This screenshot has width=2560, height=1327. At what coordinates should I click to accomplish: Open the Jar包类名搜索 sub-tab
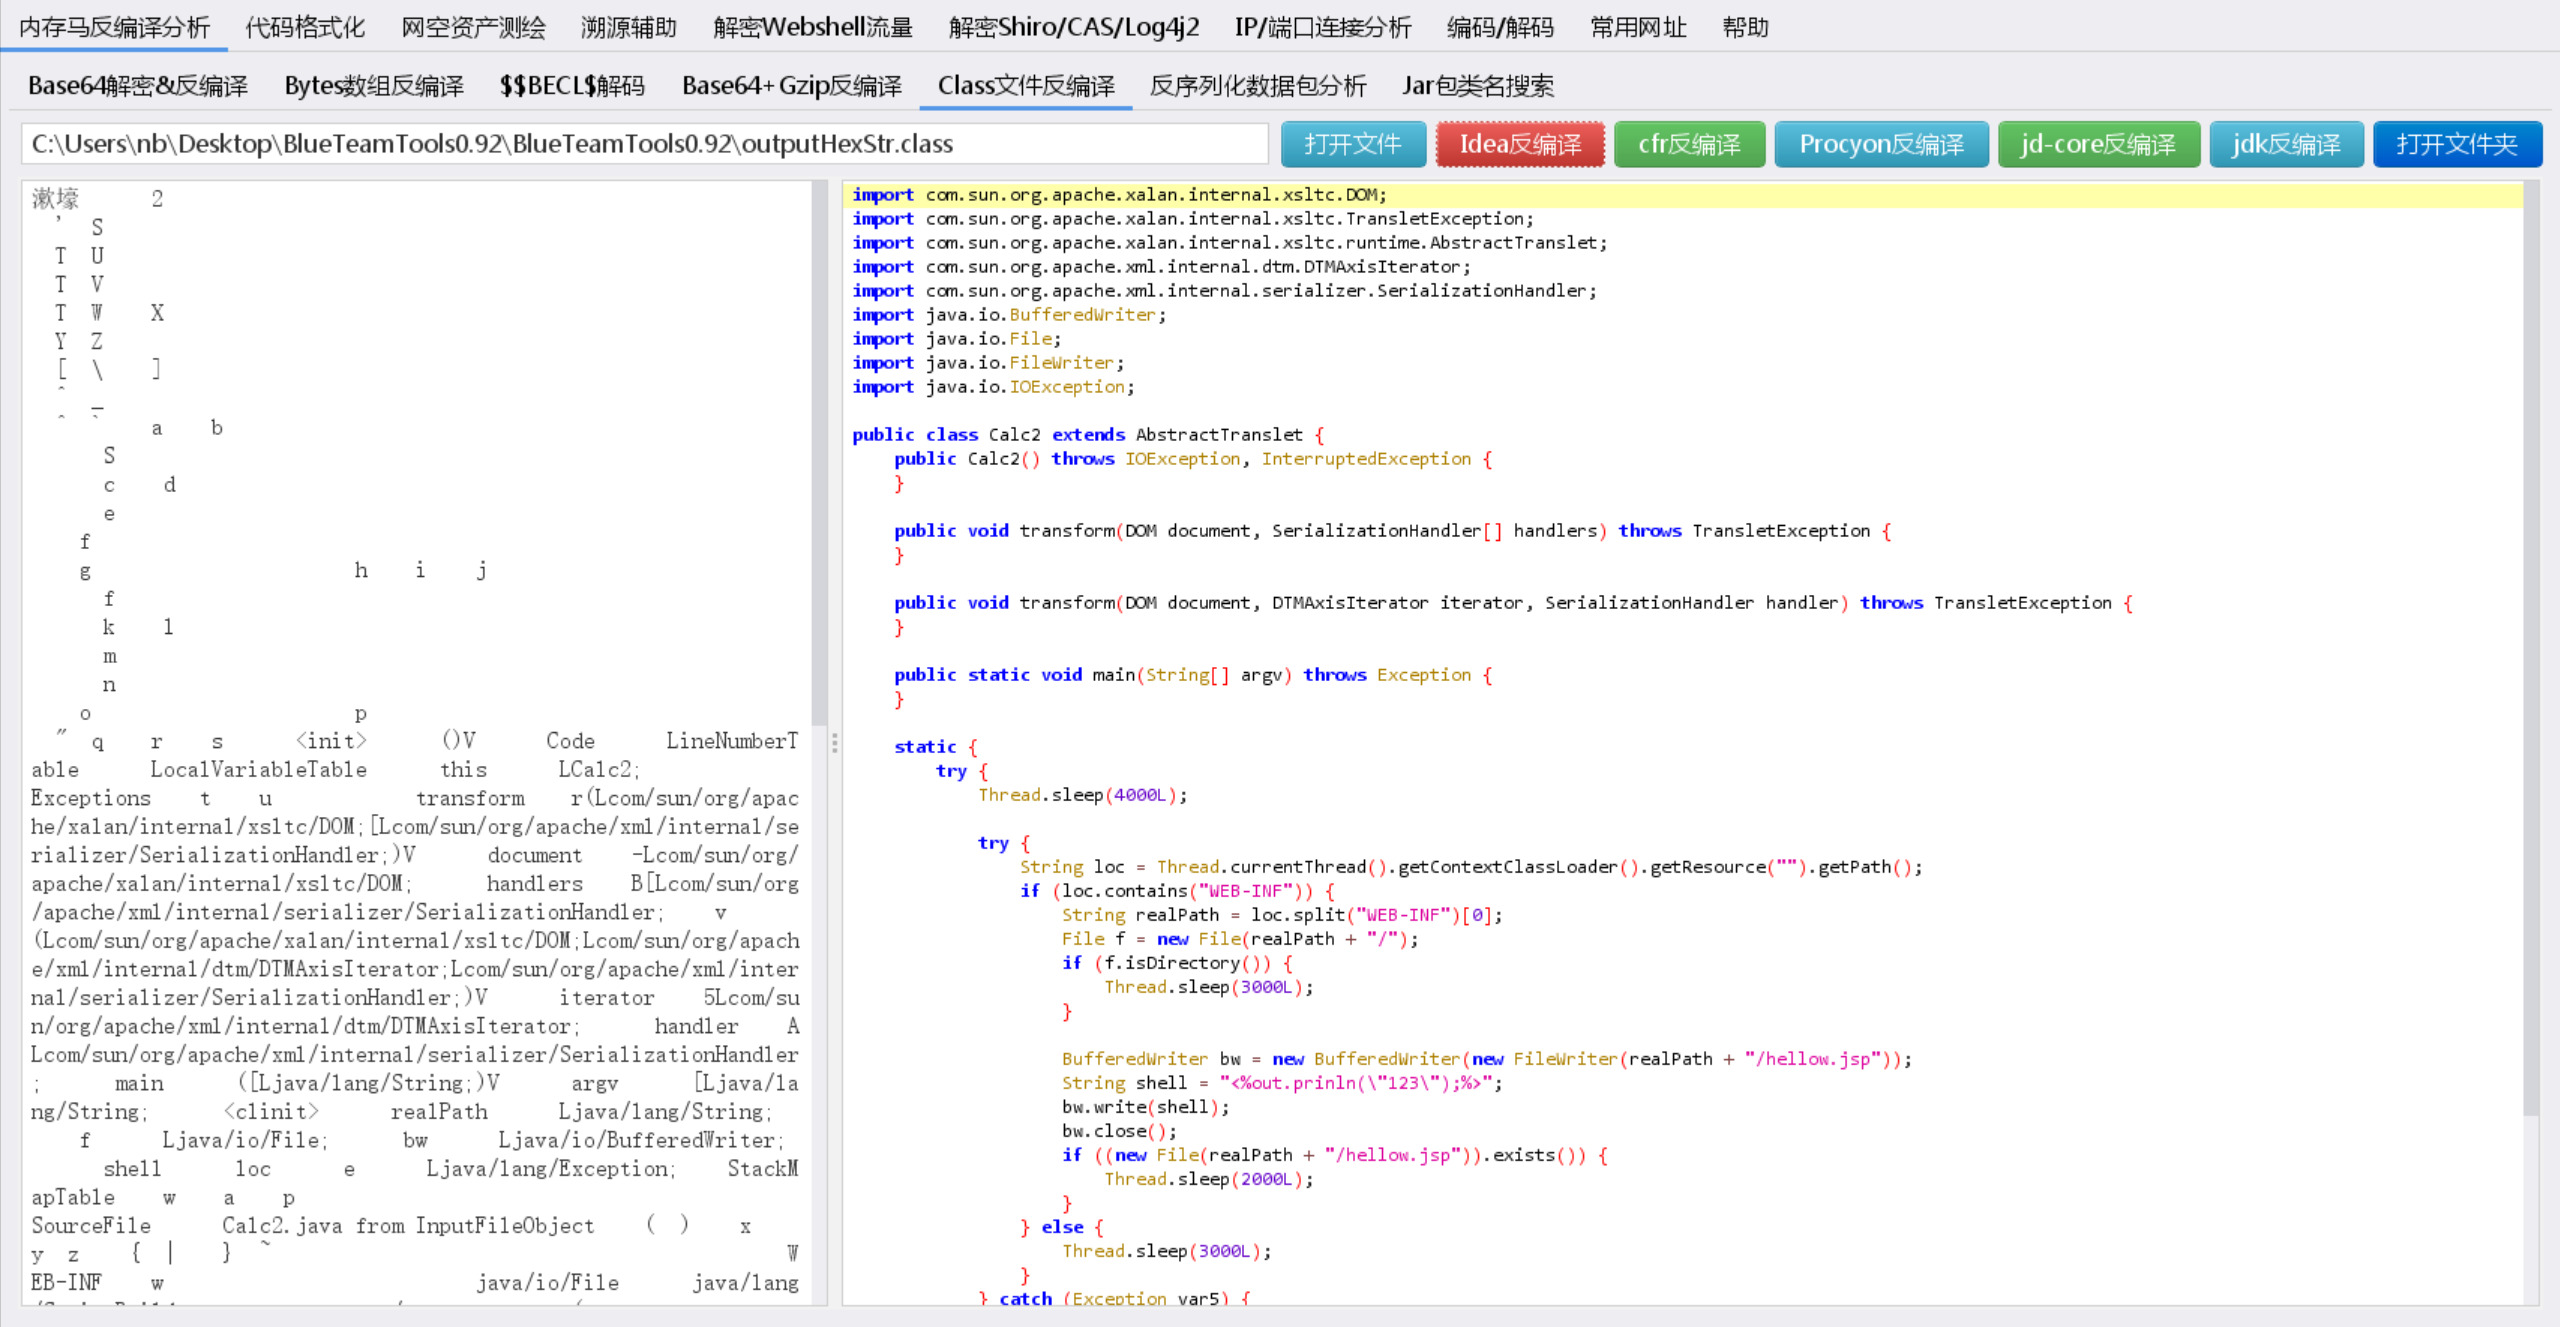coord(1477,86)
